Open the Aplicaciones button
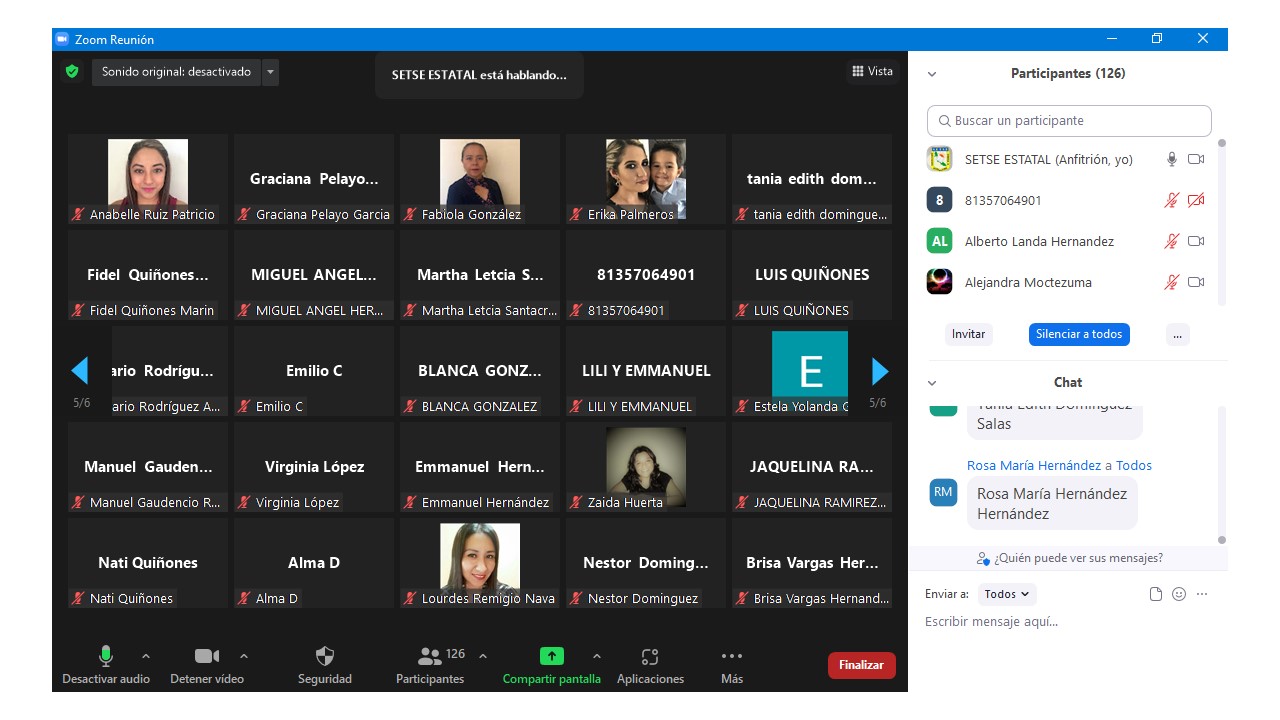 pyautogui.click(x=650, y=665)
